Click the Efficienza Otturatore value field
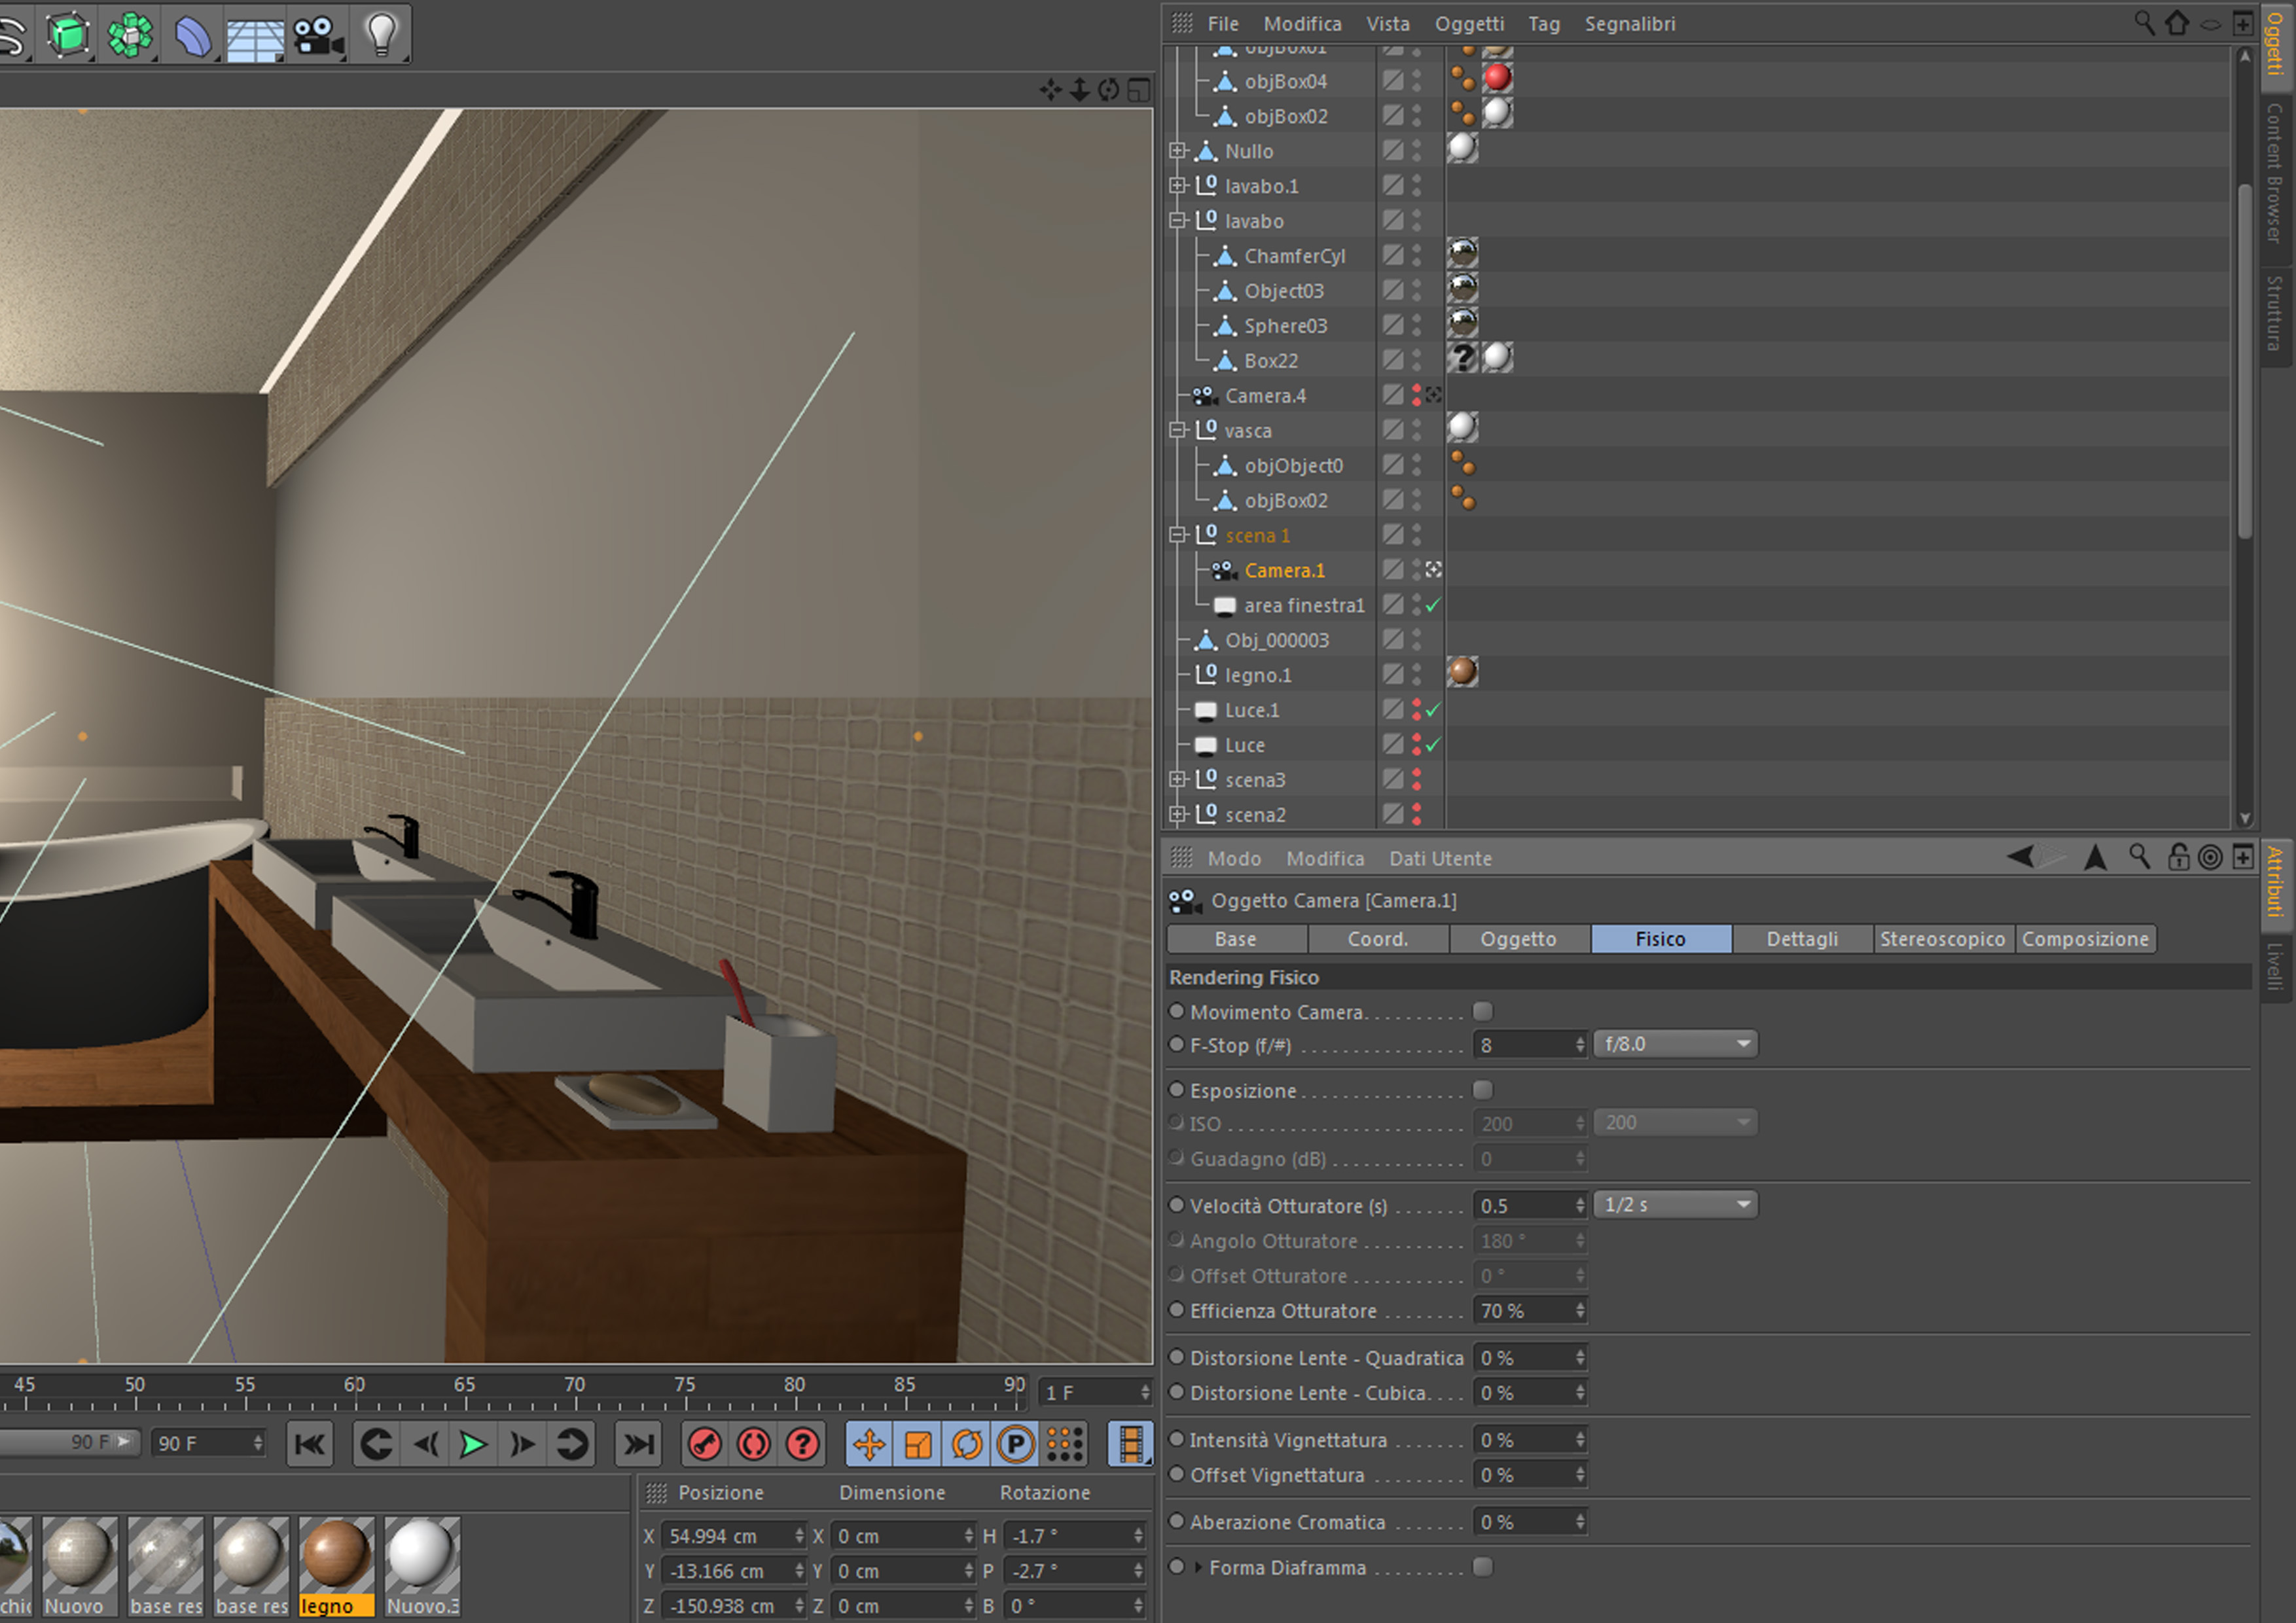 [1522, 1310]
